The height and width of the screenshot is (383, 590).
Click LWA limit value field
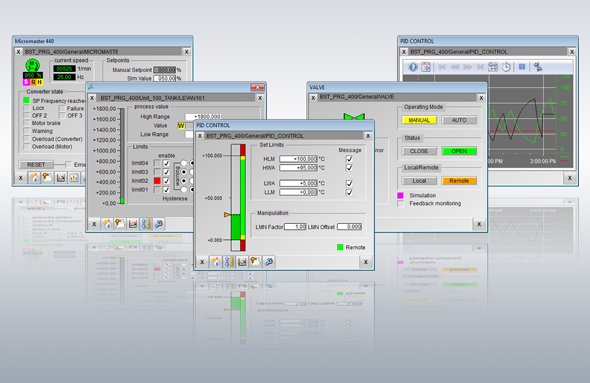[299, 183]
